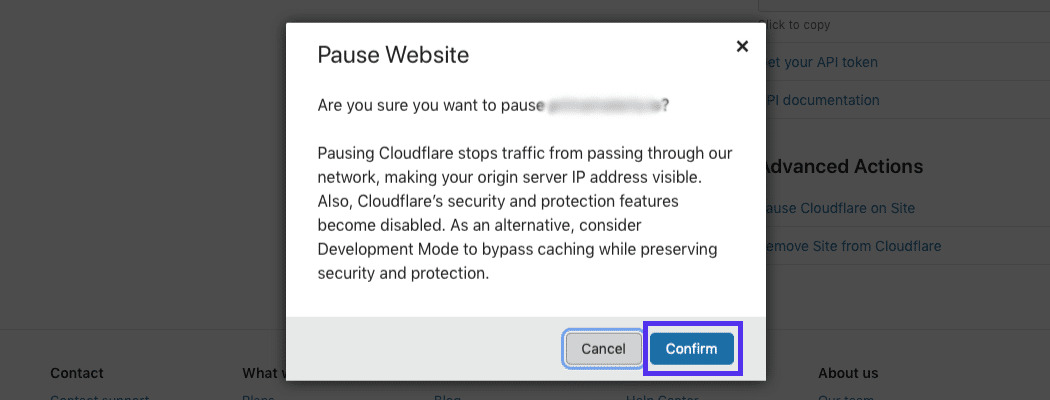Click the 'Click to copy' text
The height and width of the screenshot is (400, 1050).
tap(799, 25)
